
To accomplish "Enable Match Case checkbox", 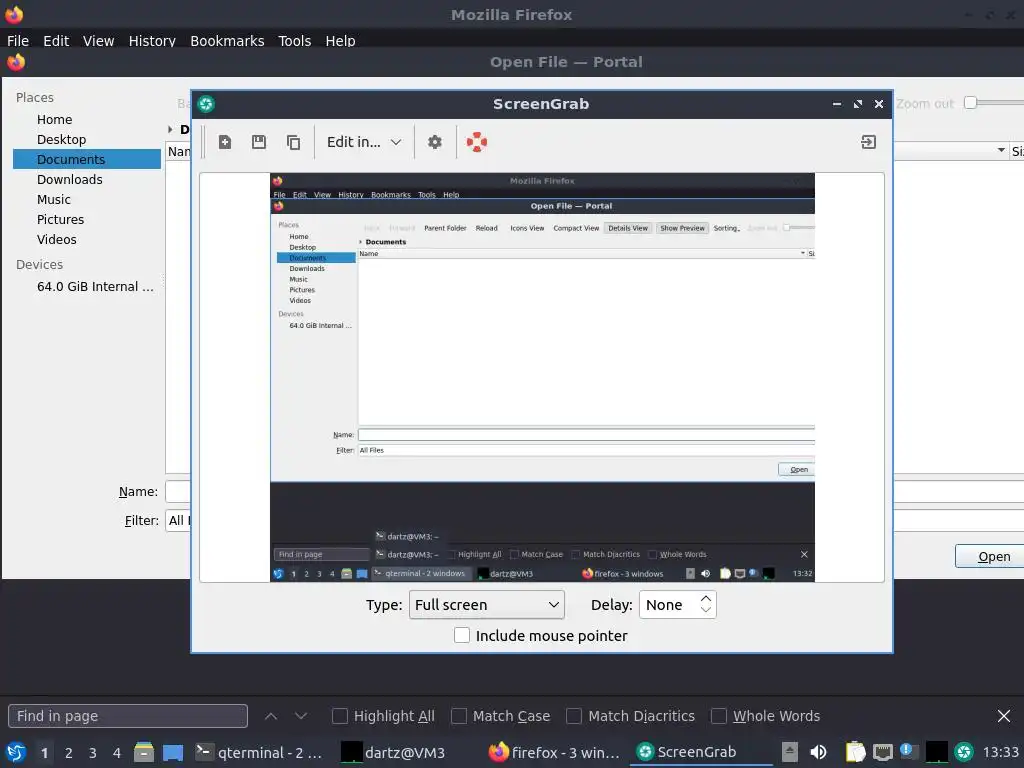I will point(459,716).
